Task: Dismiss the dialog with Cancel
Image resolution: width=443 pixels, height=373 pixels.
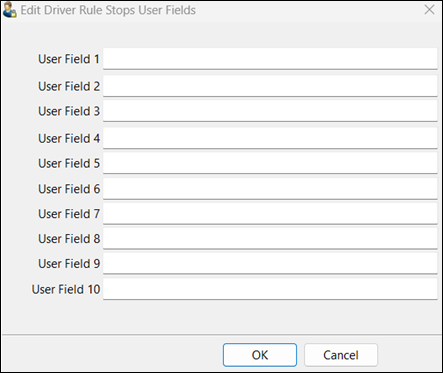Action: 341,355
